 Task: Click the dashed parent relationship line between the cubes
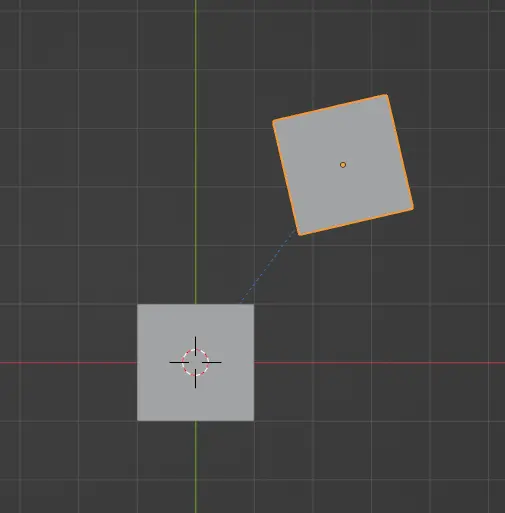point(268,266)
